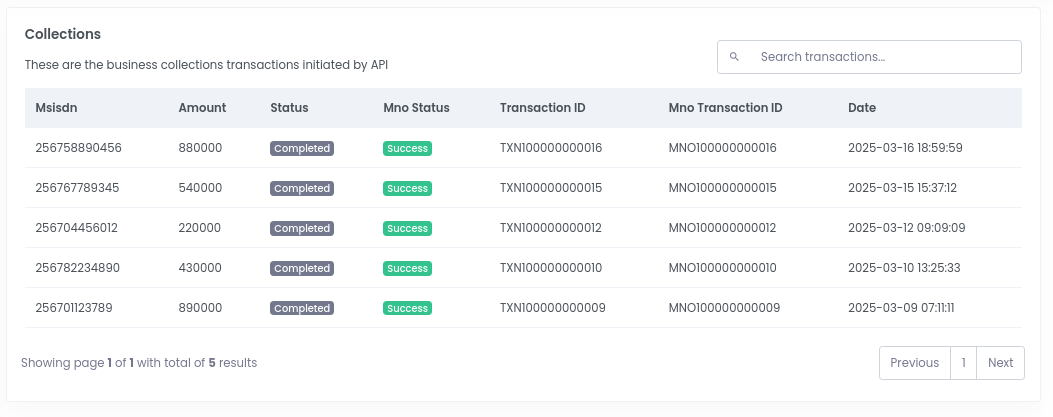Click the Collections heading
Image resolution: width=1053 pixels, height=417 pixels.
[x=62, y=34]
